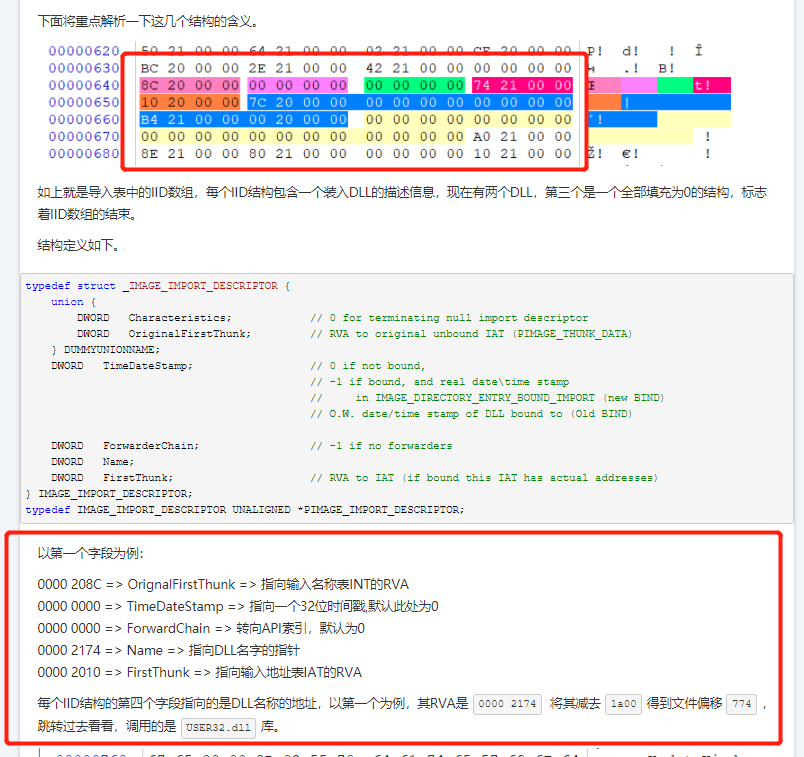
Task: Click the paragraph describing the IID array
Action: 402,203
